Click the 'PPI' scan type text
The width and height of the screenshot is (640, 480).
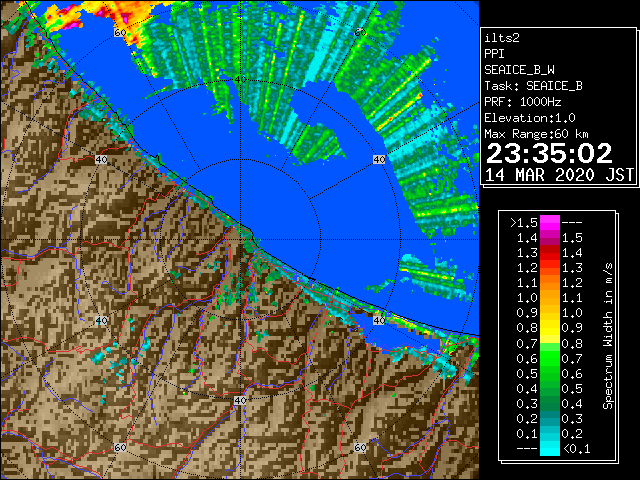click(x=494, y=54)
